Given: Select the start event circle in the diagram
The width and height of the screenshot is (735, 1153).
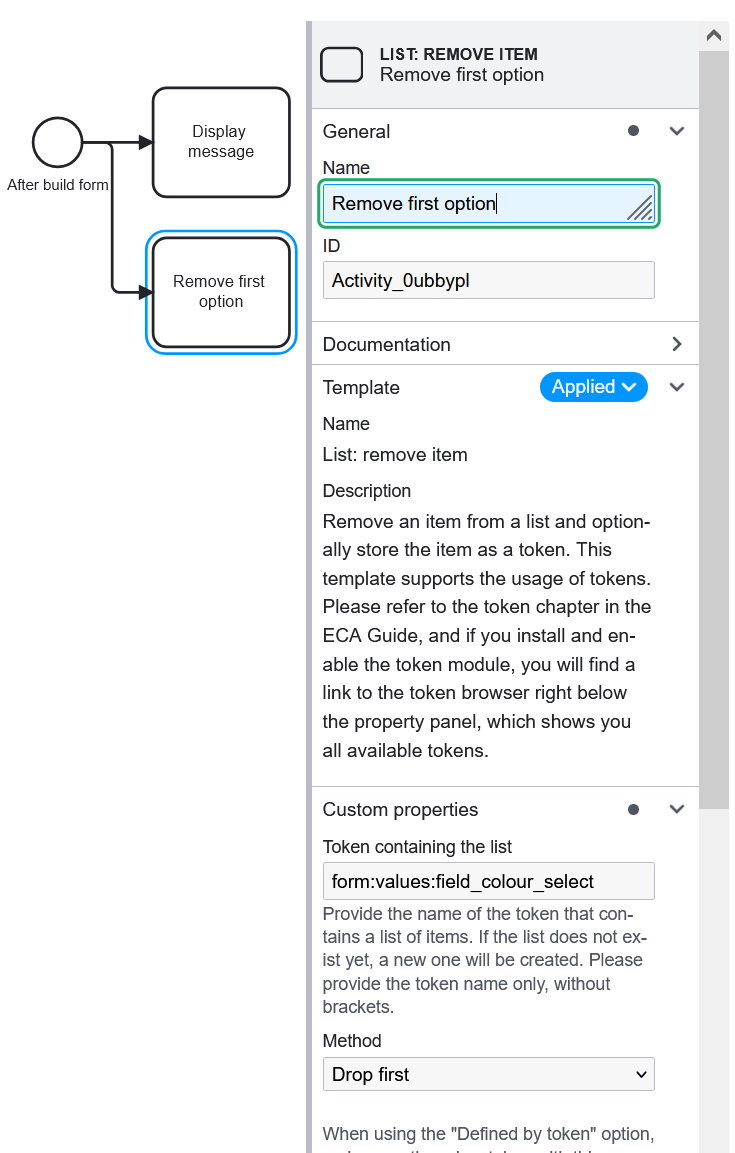Looking at the screenshot, I should point(58,143).
